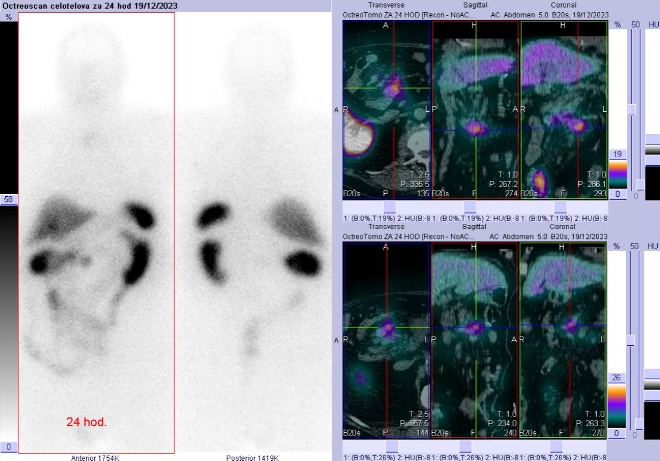Click the 'P: 263.3' position readout

tap(591, 424)
